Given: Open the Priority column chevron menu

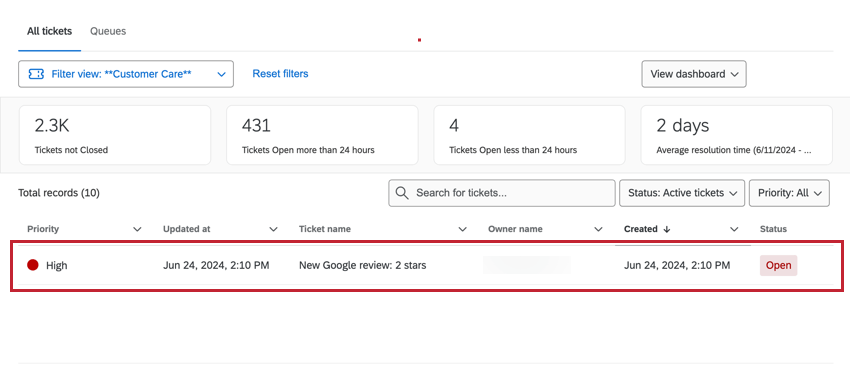Looking at the screenshot, I should pyautogui.click(x=137, y=229).
